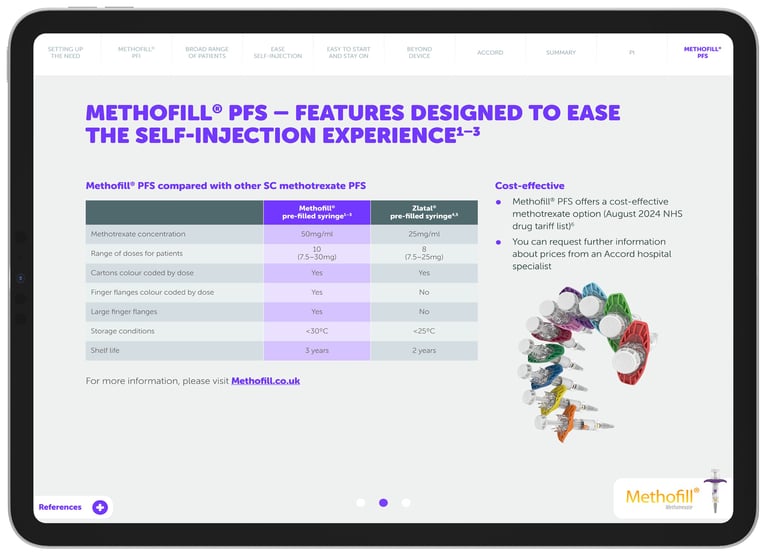
Task: Open the Accord tab
Action: pyautogui.click(x=490, y=52)
